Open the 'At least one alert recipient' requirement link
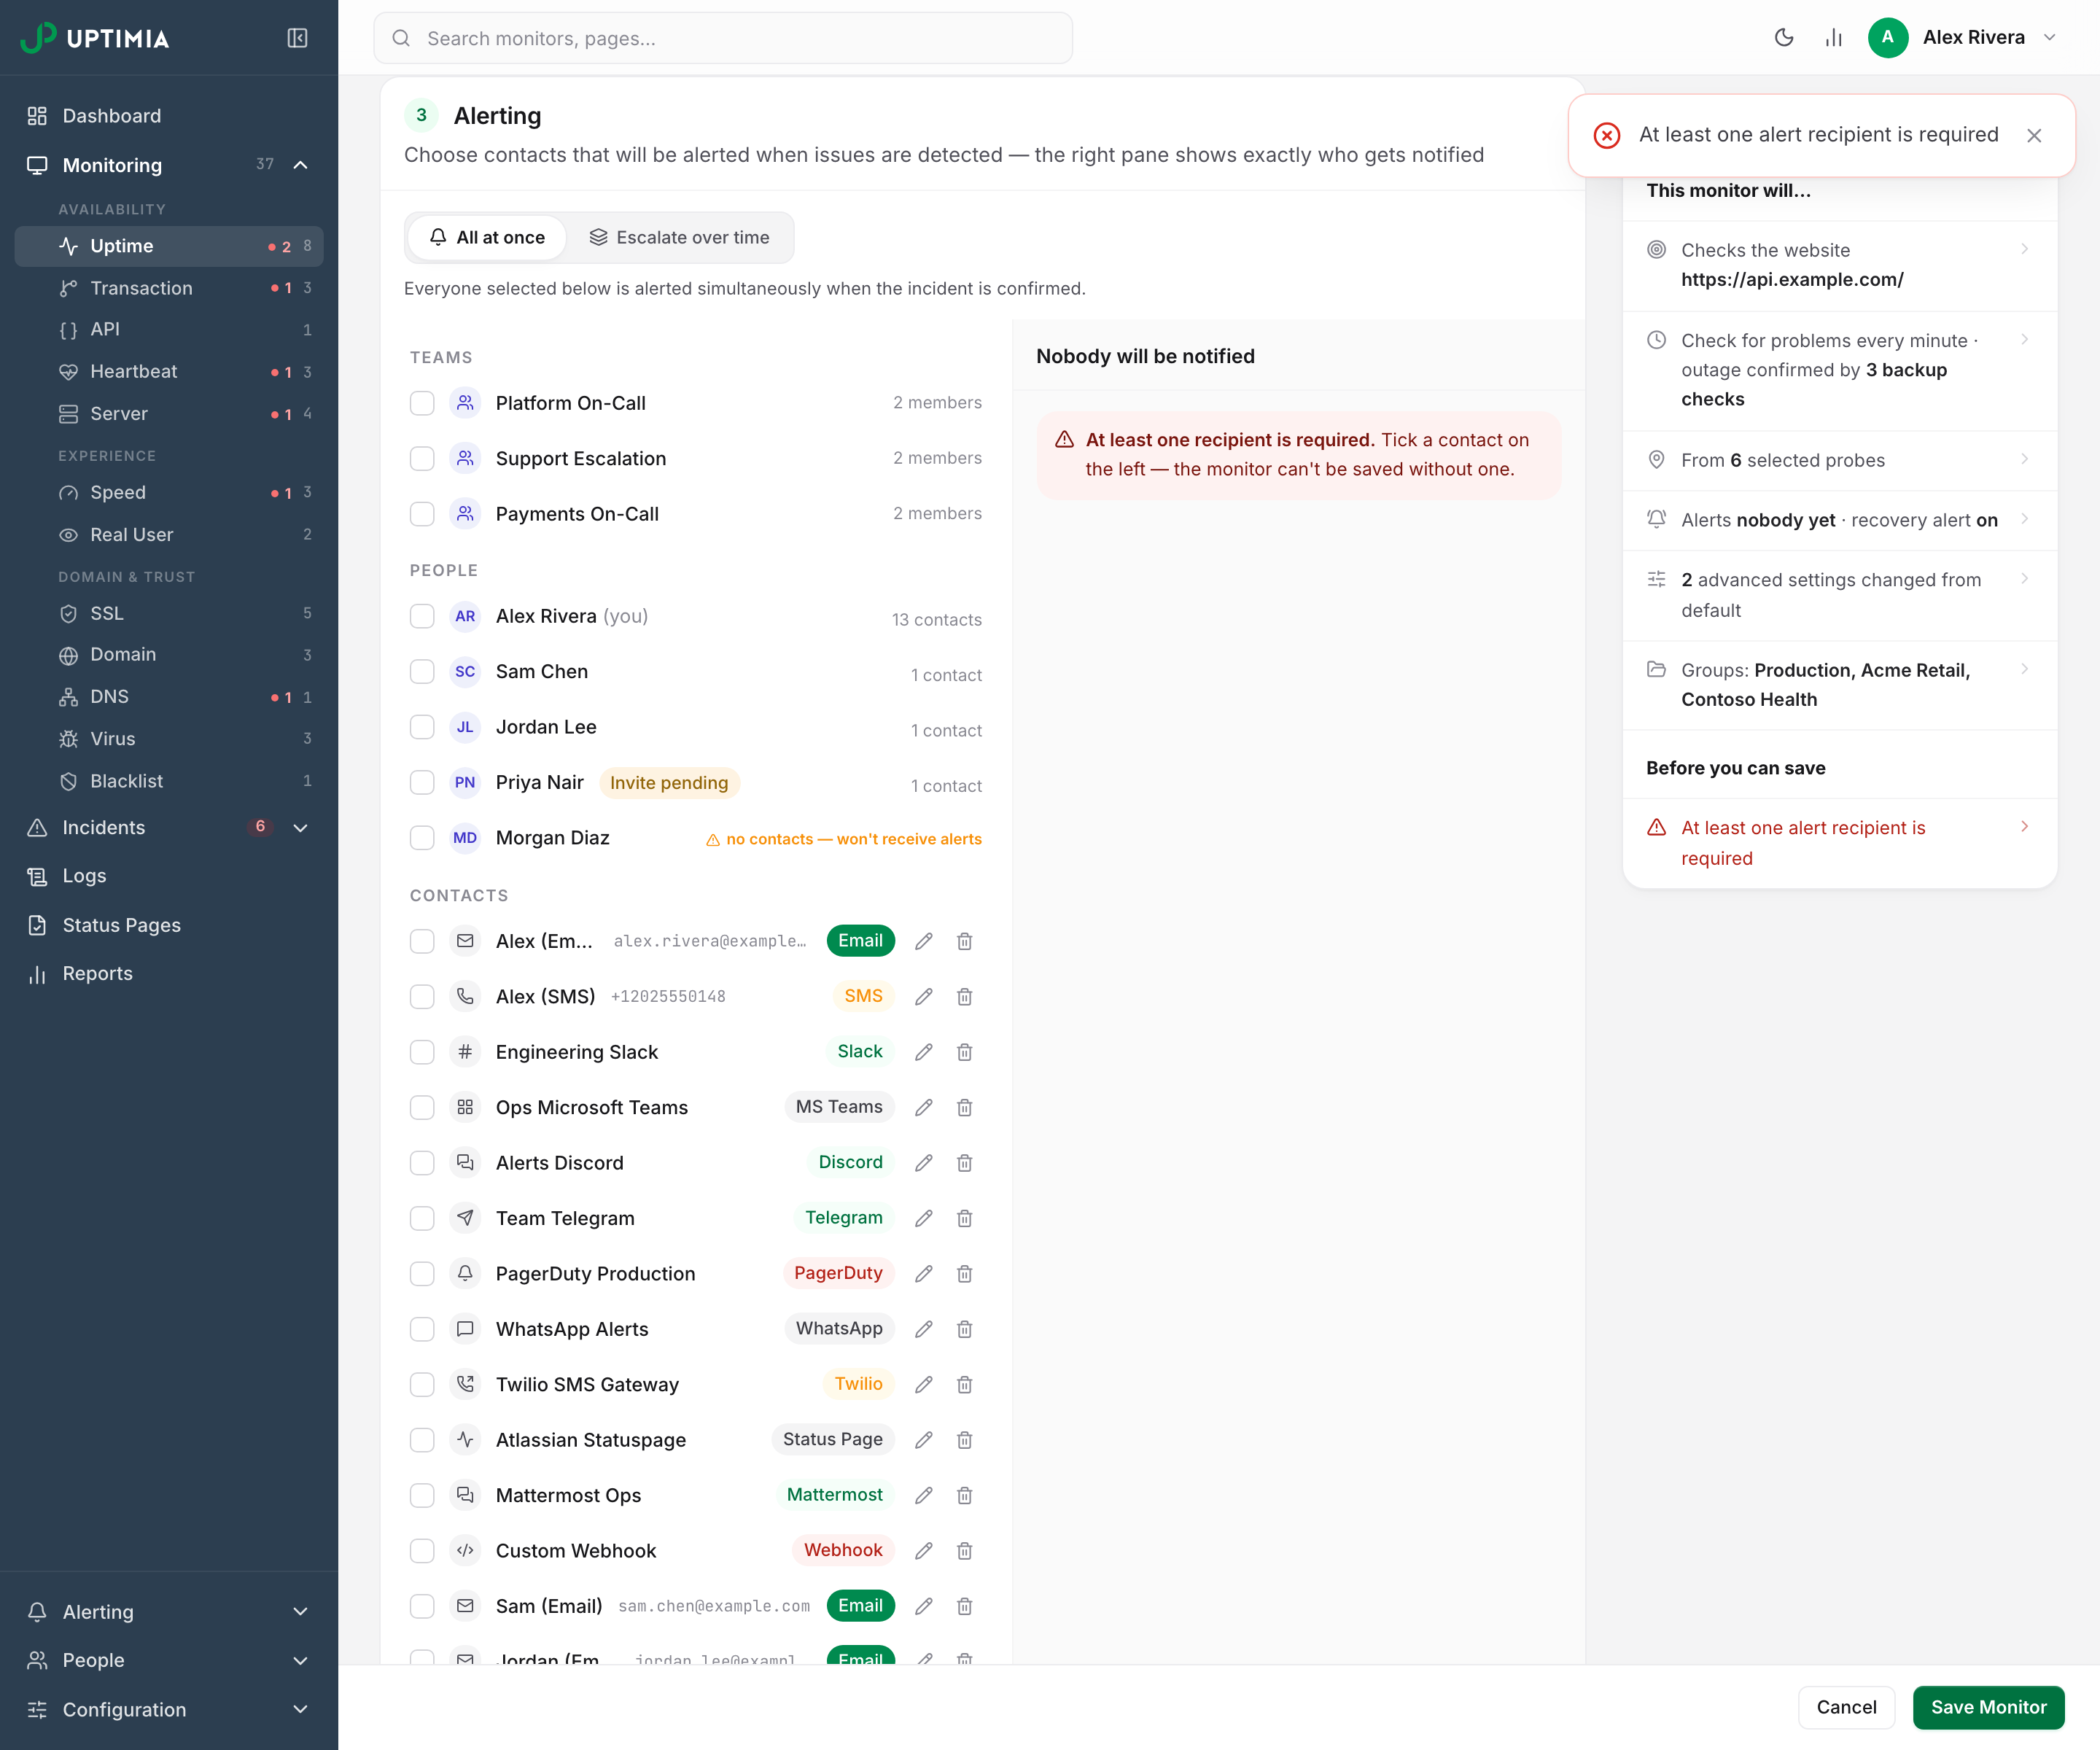The image size is (2100, 1750). click(1839, 843)
